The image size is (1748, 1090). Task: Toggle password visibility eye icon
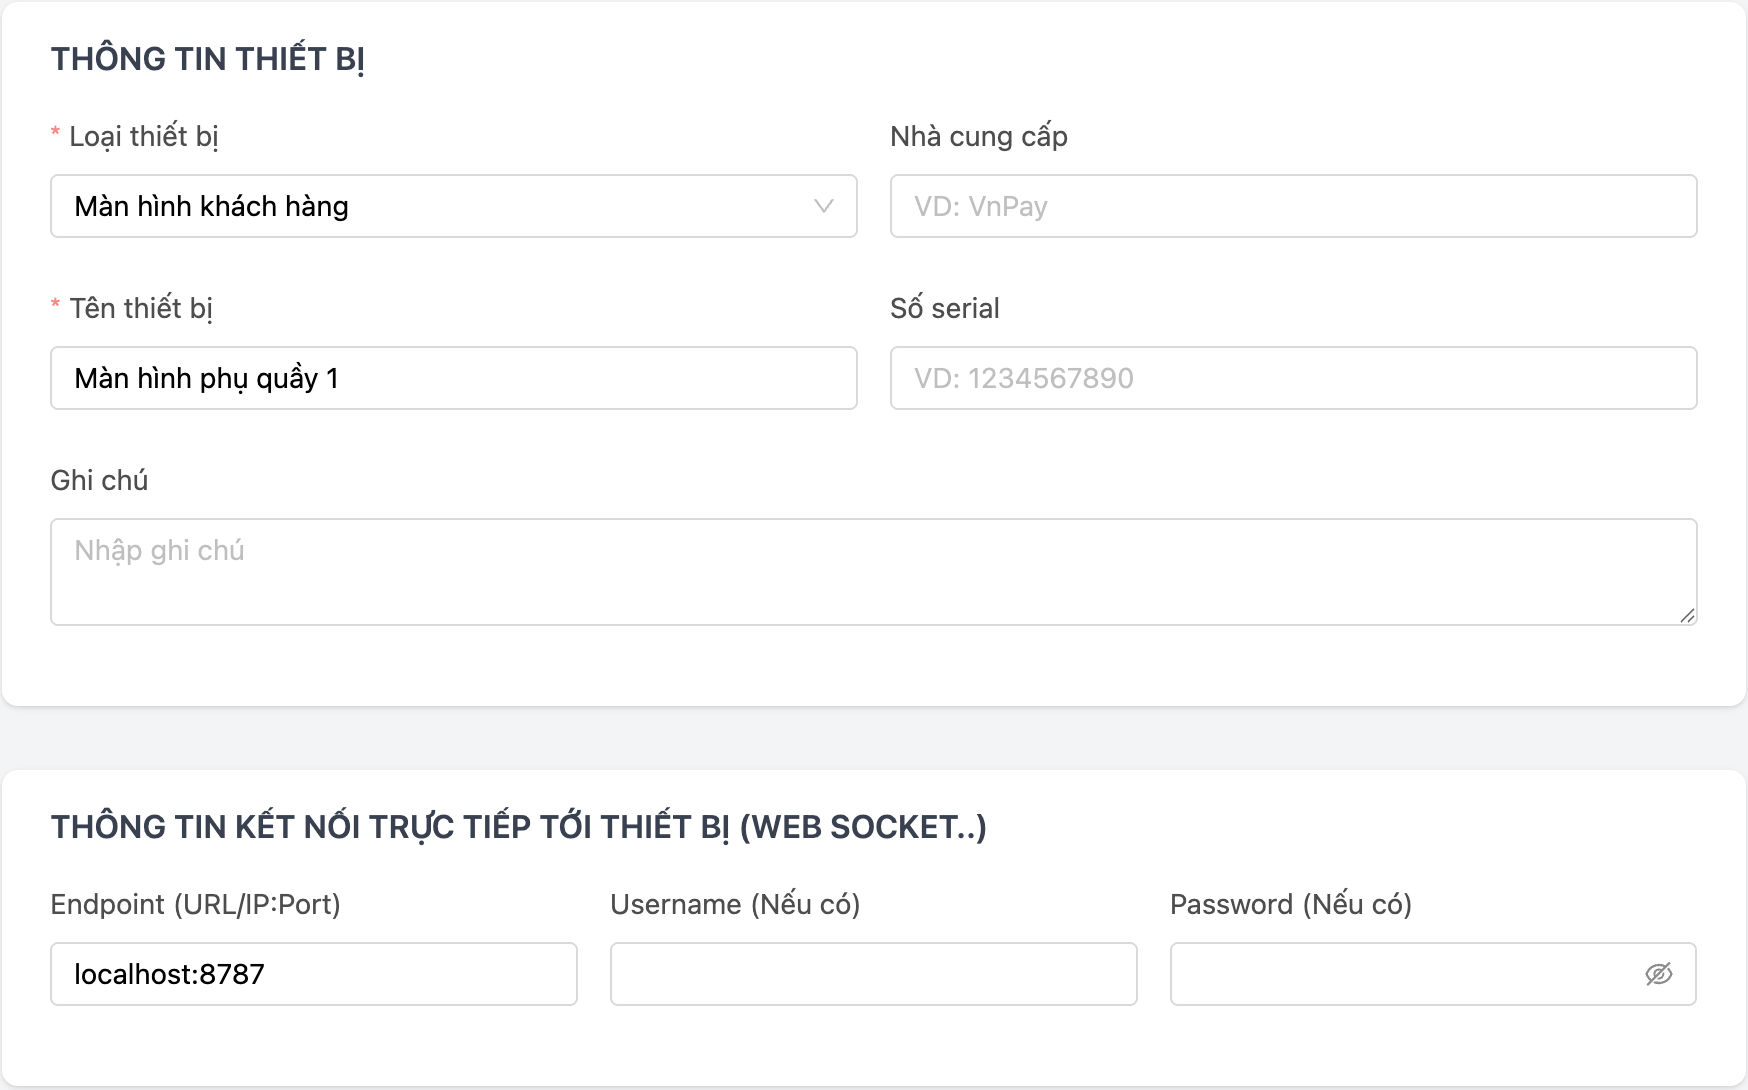pyautogui.click(x=1658, y=974)
